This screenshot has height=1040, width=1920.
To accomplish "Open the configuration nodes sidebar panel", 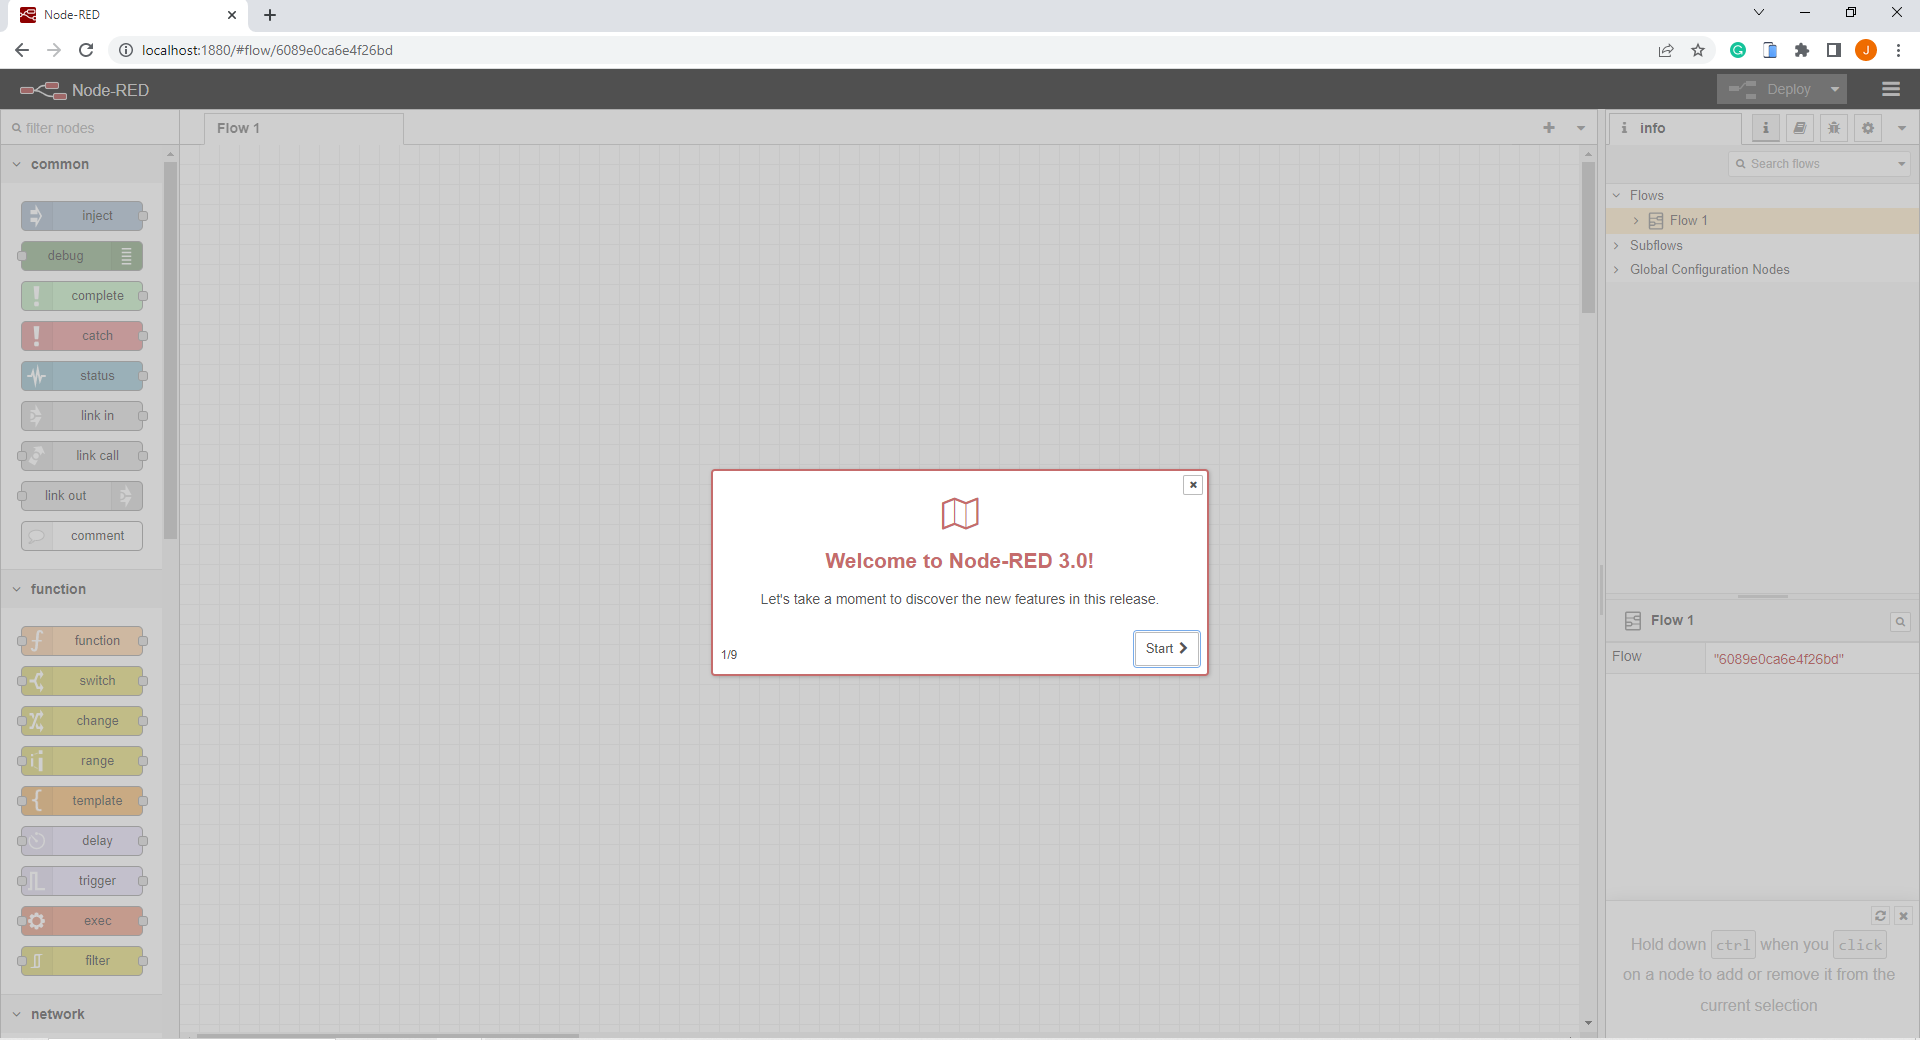I will [x=1867, y=128].
